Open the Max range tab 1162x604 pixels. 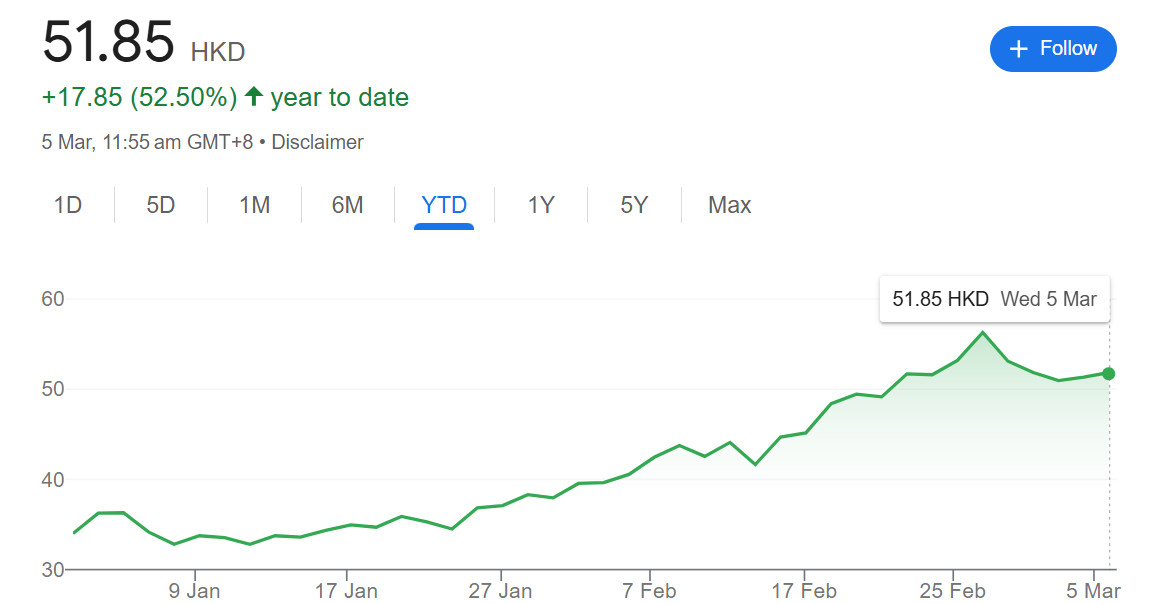(729, 205)
